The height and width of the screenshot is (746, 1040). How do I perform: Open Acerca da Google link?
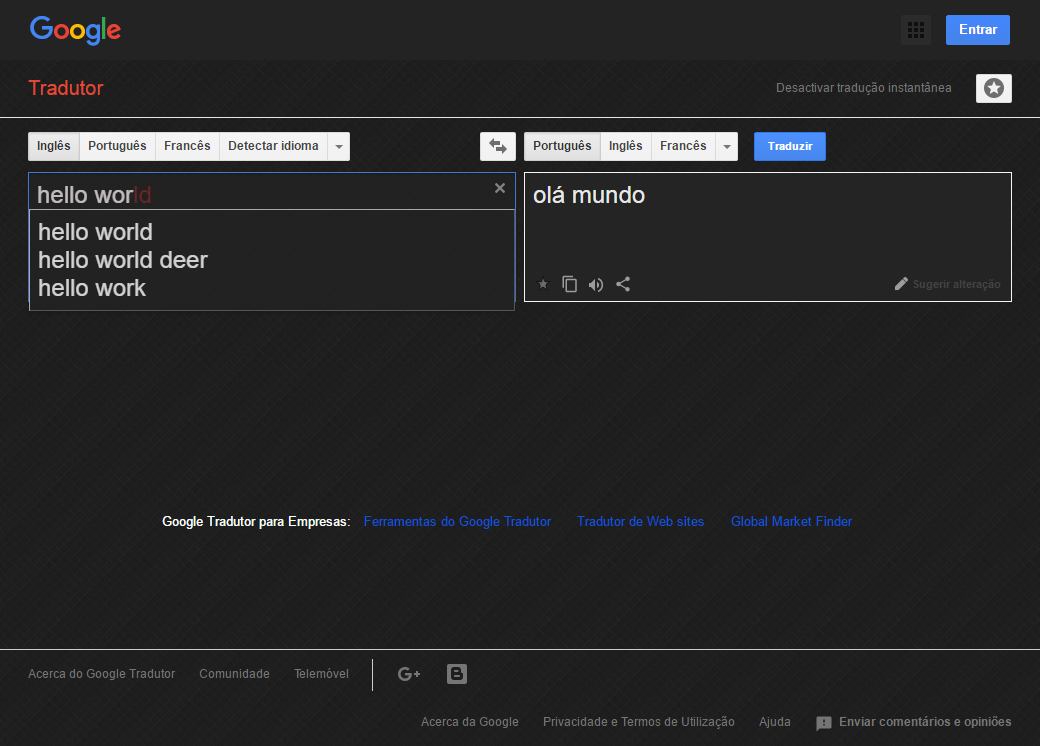(x=470, y=721)
